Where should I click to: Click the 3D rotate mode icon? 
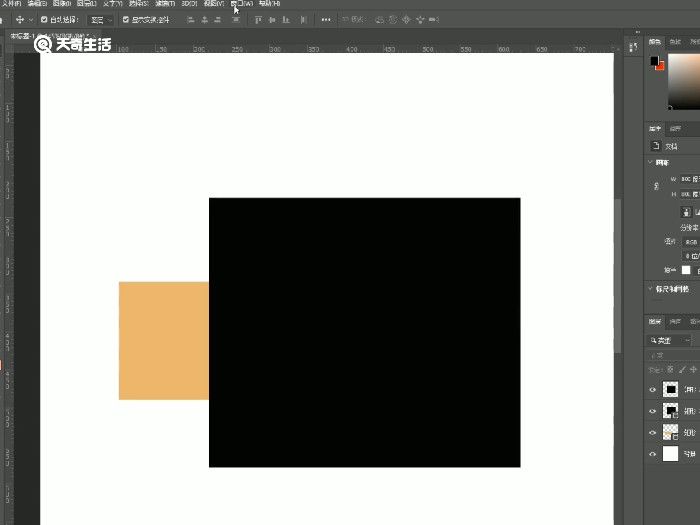[379, 20]
